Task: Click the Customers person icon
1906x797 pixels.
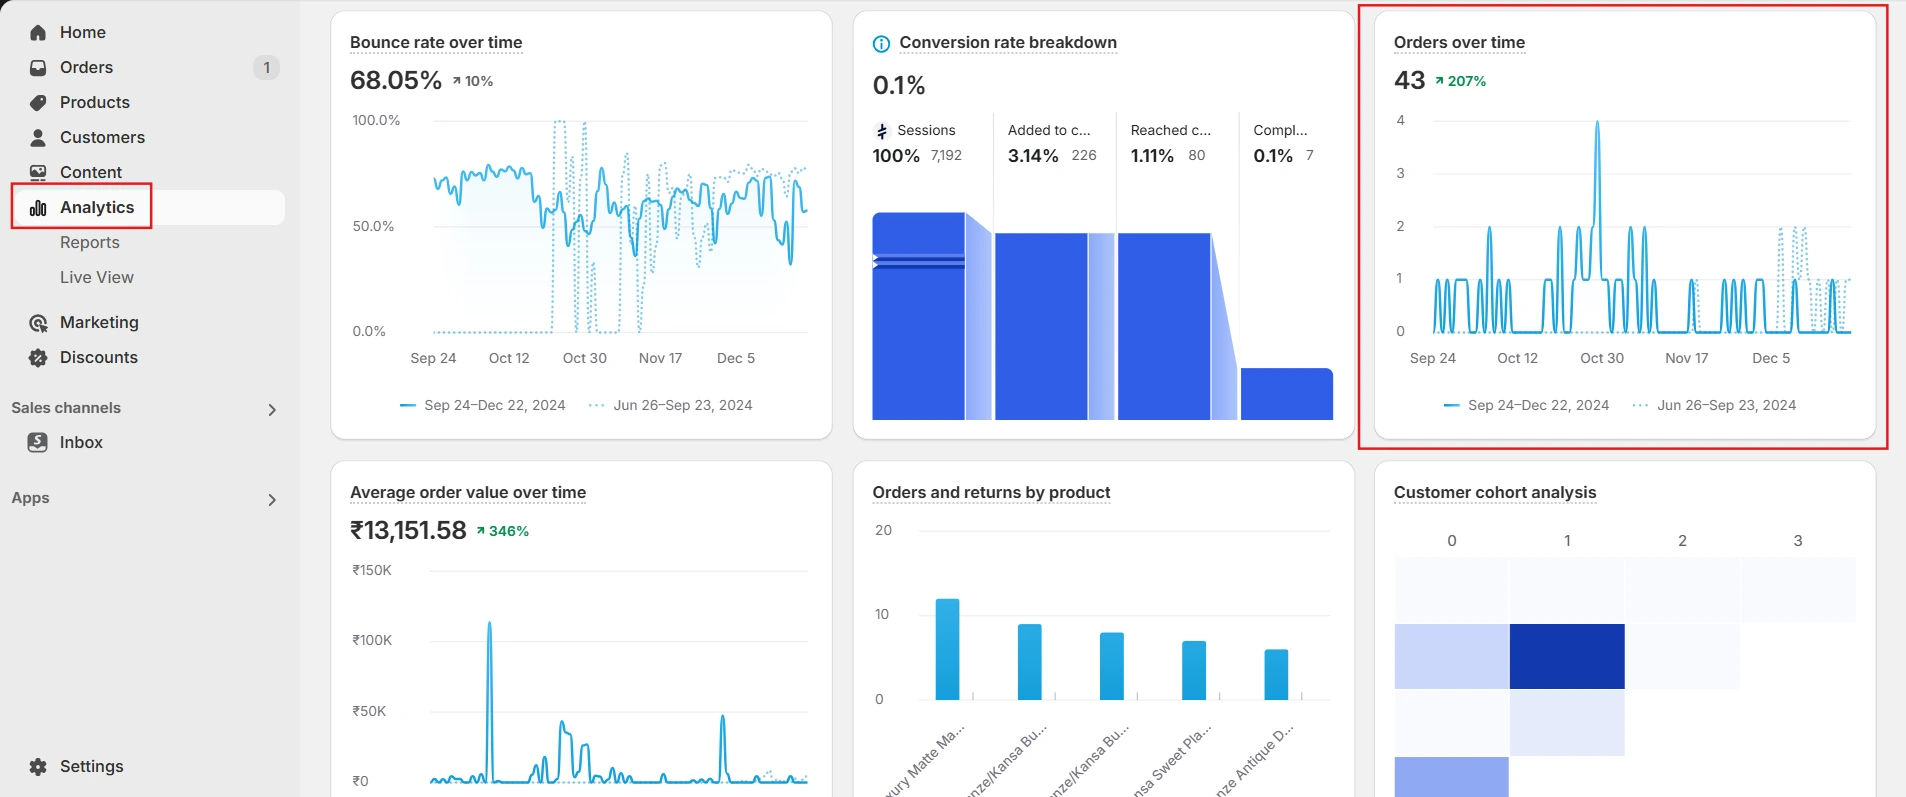Action: coord(38,138)
